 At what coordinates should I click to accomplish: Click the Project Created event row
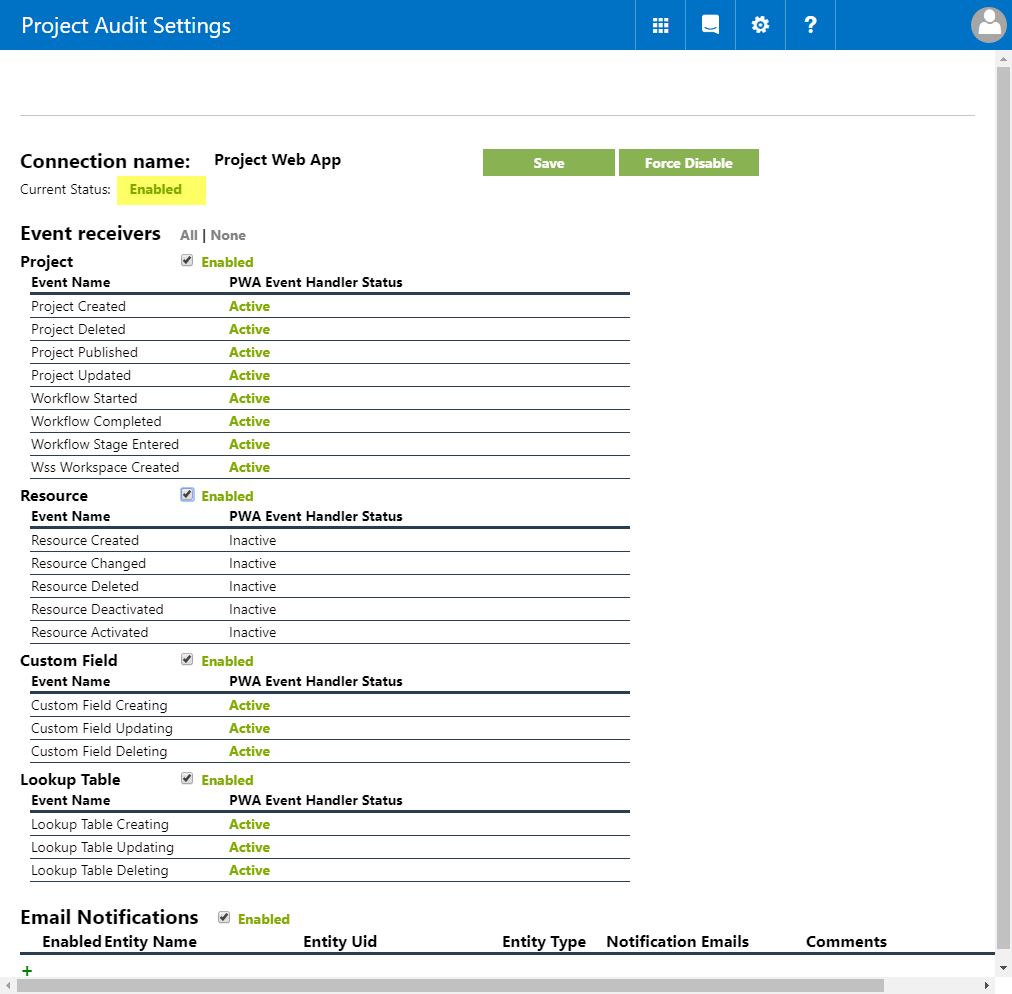(x=330, y=307)
